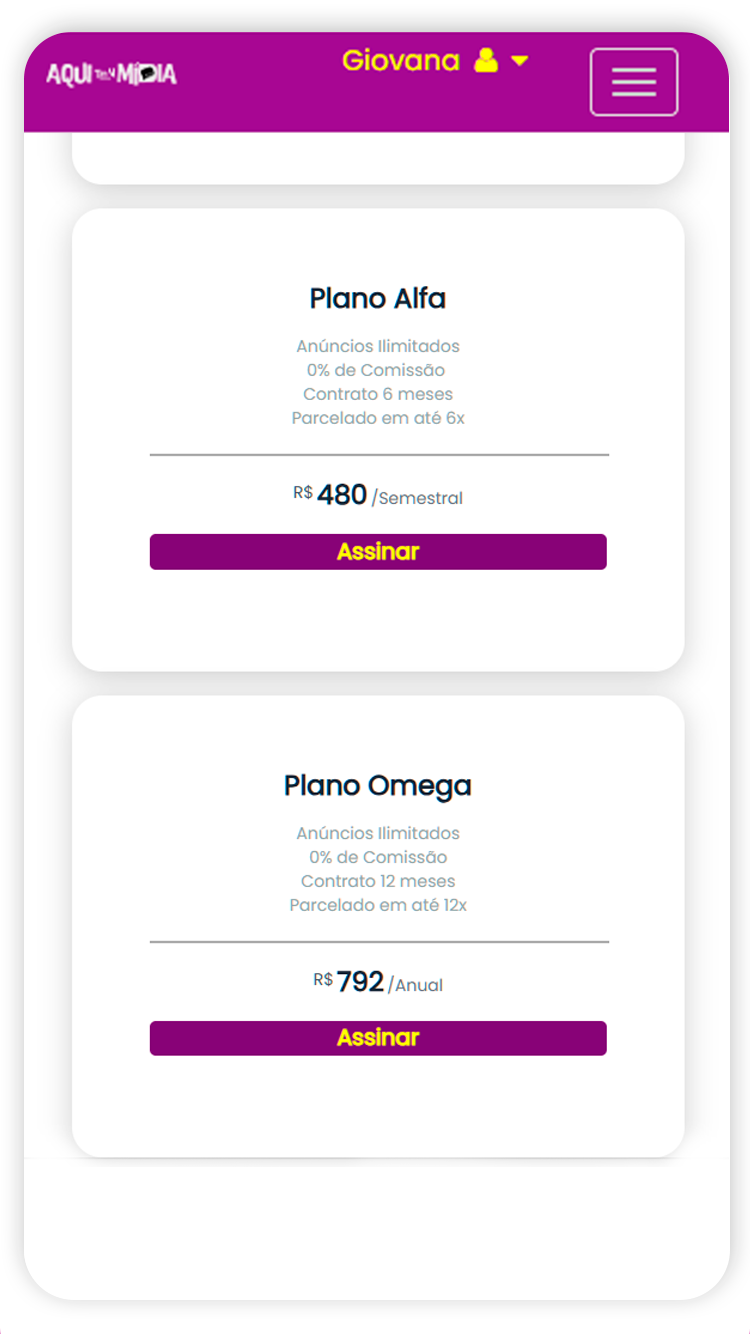Subscribe to Plano Alfa with Assinar

pos(378,552)
